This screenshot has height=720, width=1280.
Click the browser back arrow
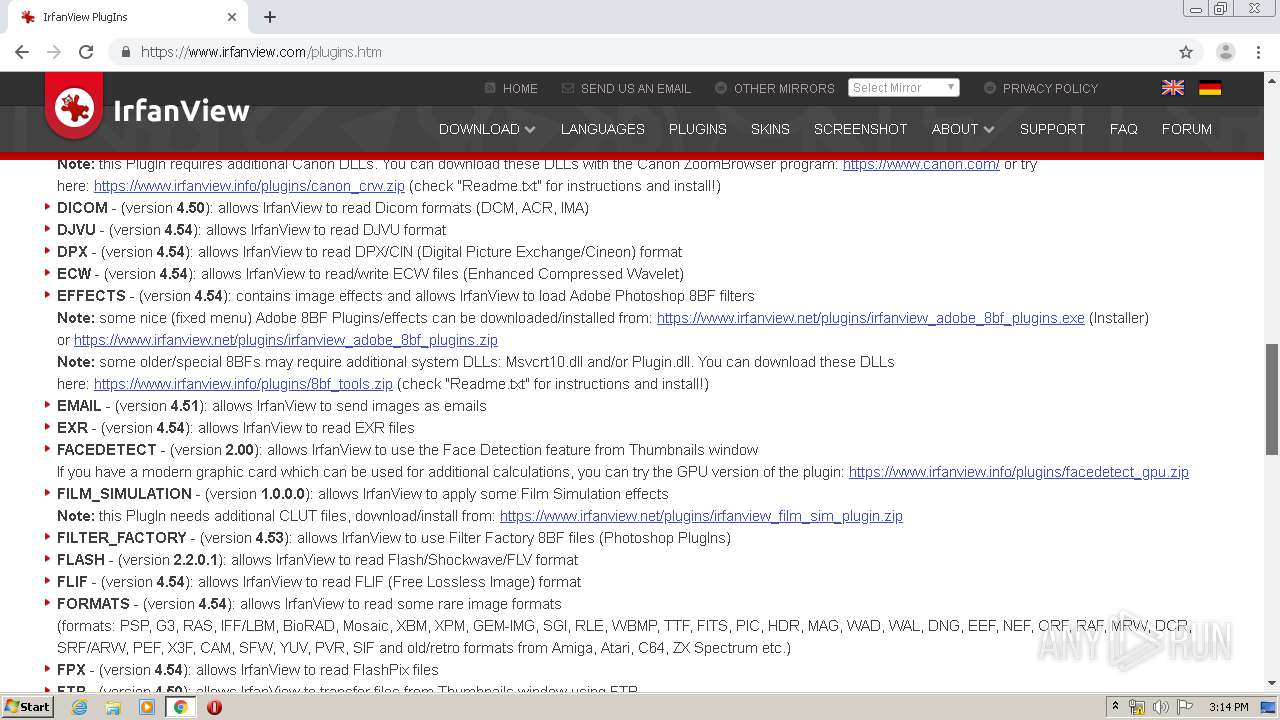[22, 52]
